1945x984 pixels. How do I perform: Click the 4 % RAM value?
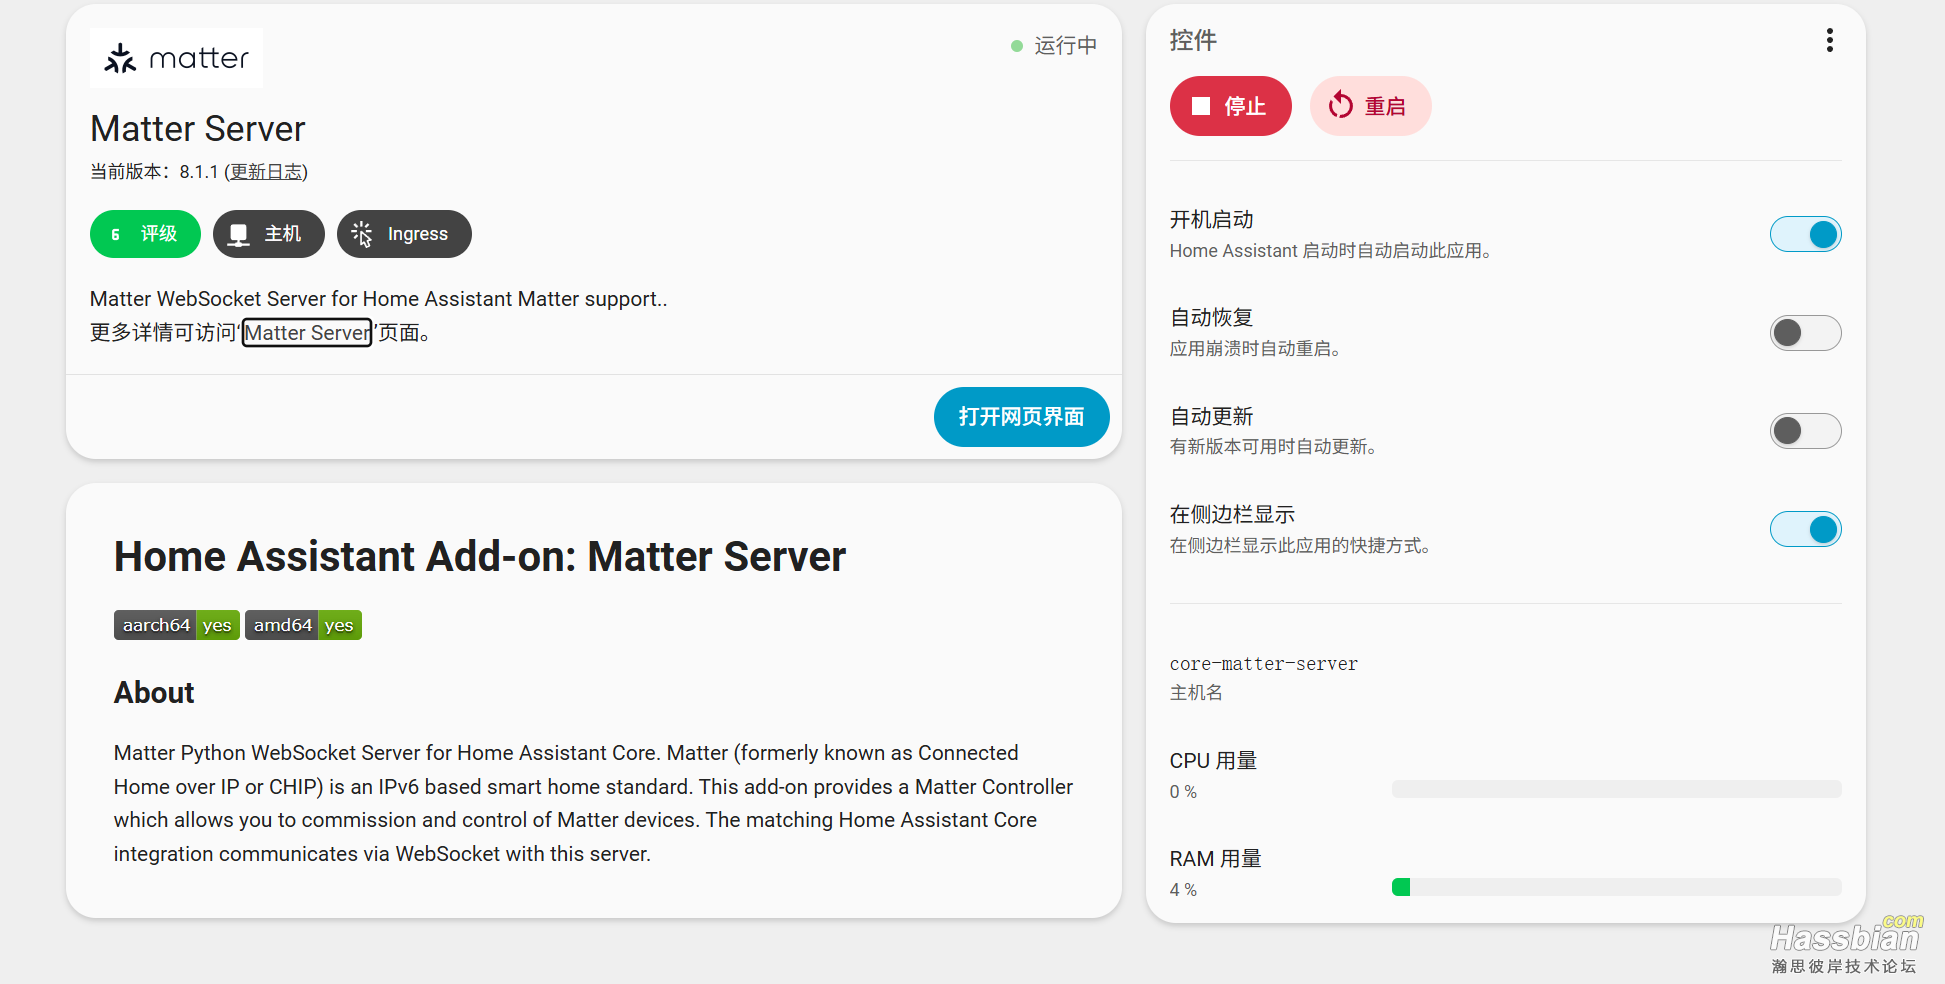click(x=1183, y=890)
